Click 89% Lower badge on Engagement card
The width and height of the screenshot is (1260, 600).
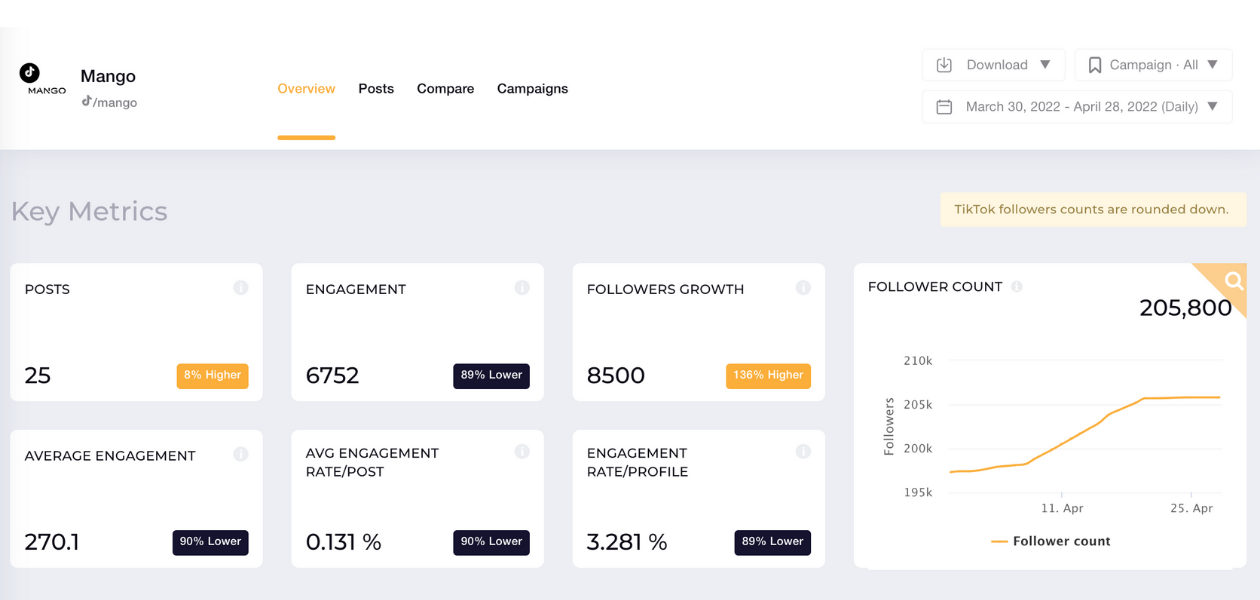tap(491, 376)
